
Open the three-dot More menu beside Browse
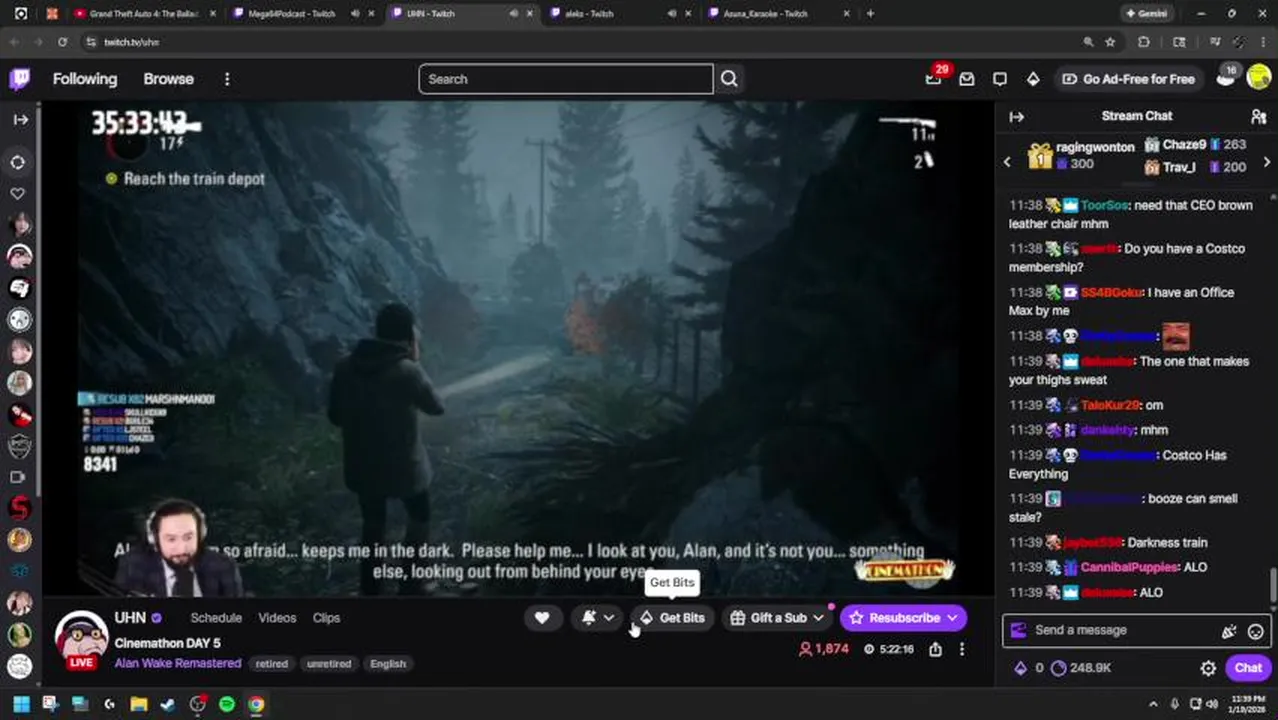(227, 79)
